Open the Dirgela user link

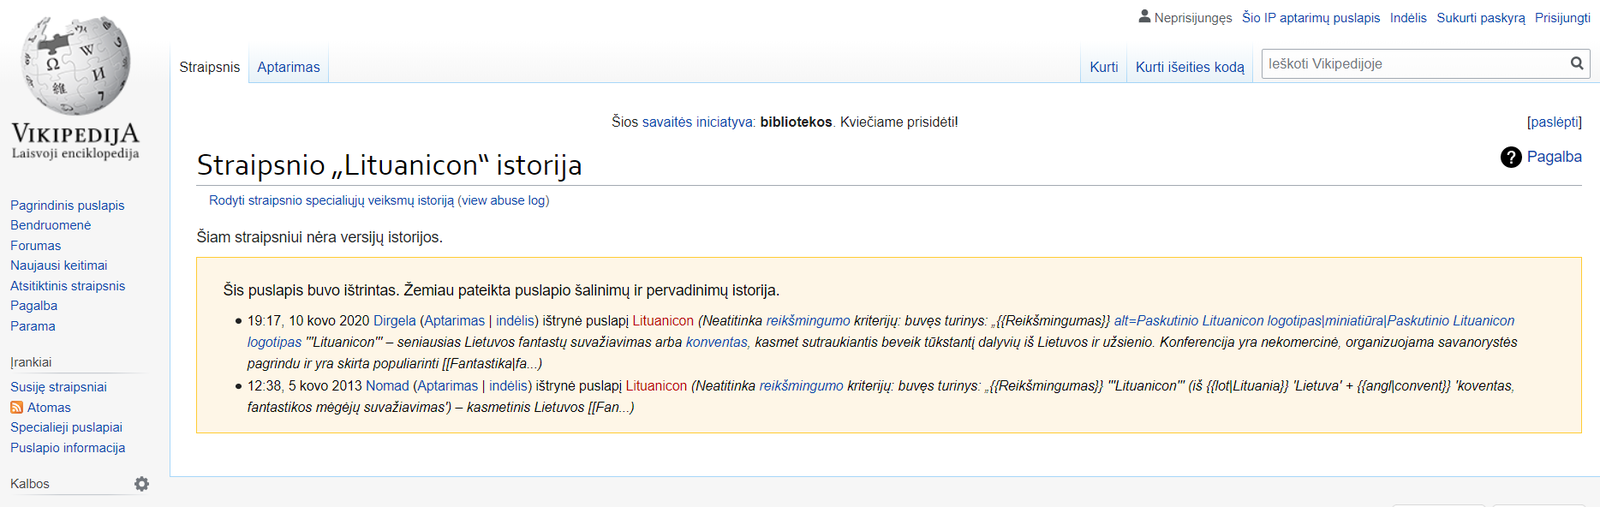394,321
